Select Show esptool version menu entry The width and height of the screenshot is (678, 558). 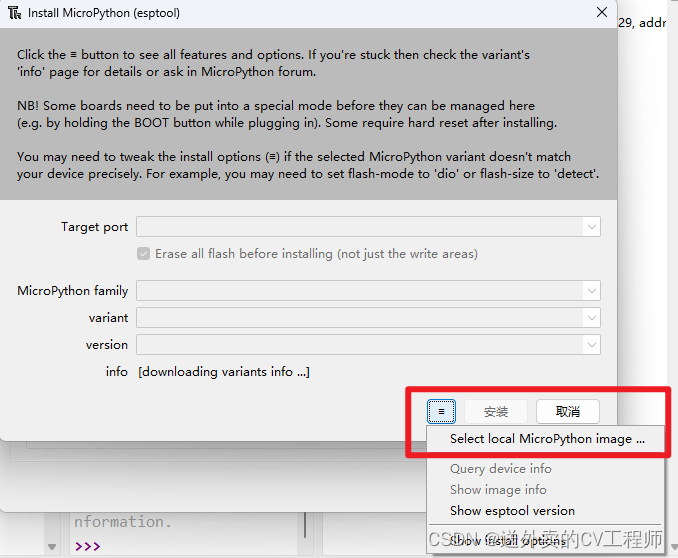click(x=546, y=511)
